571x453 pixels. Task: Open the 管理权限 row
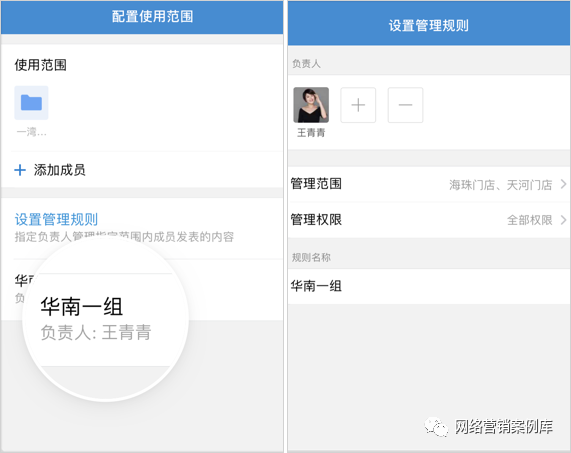[x=429, y=220]
